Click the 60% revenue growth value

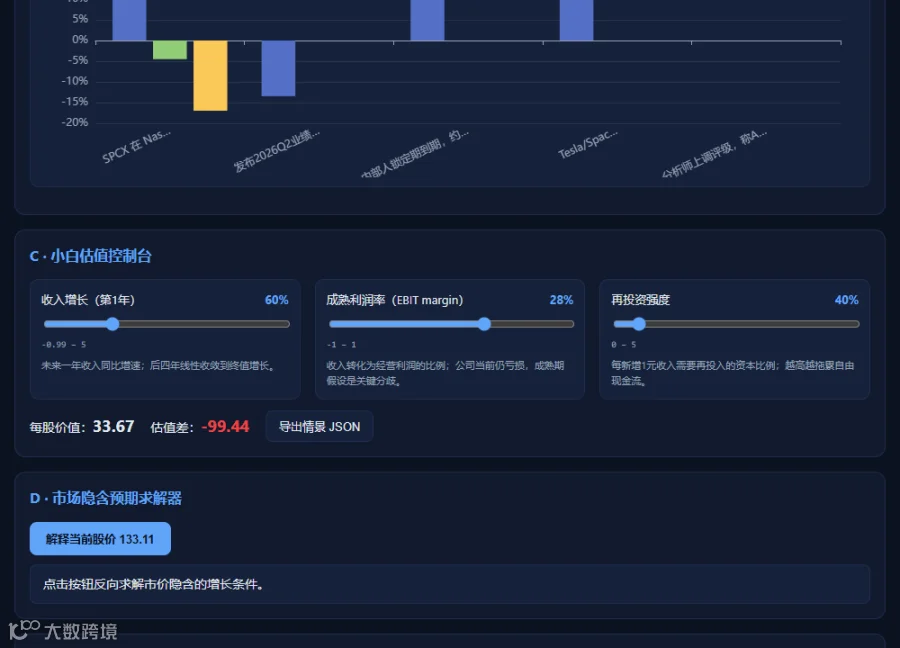[277, 300]
